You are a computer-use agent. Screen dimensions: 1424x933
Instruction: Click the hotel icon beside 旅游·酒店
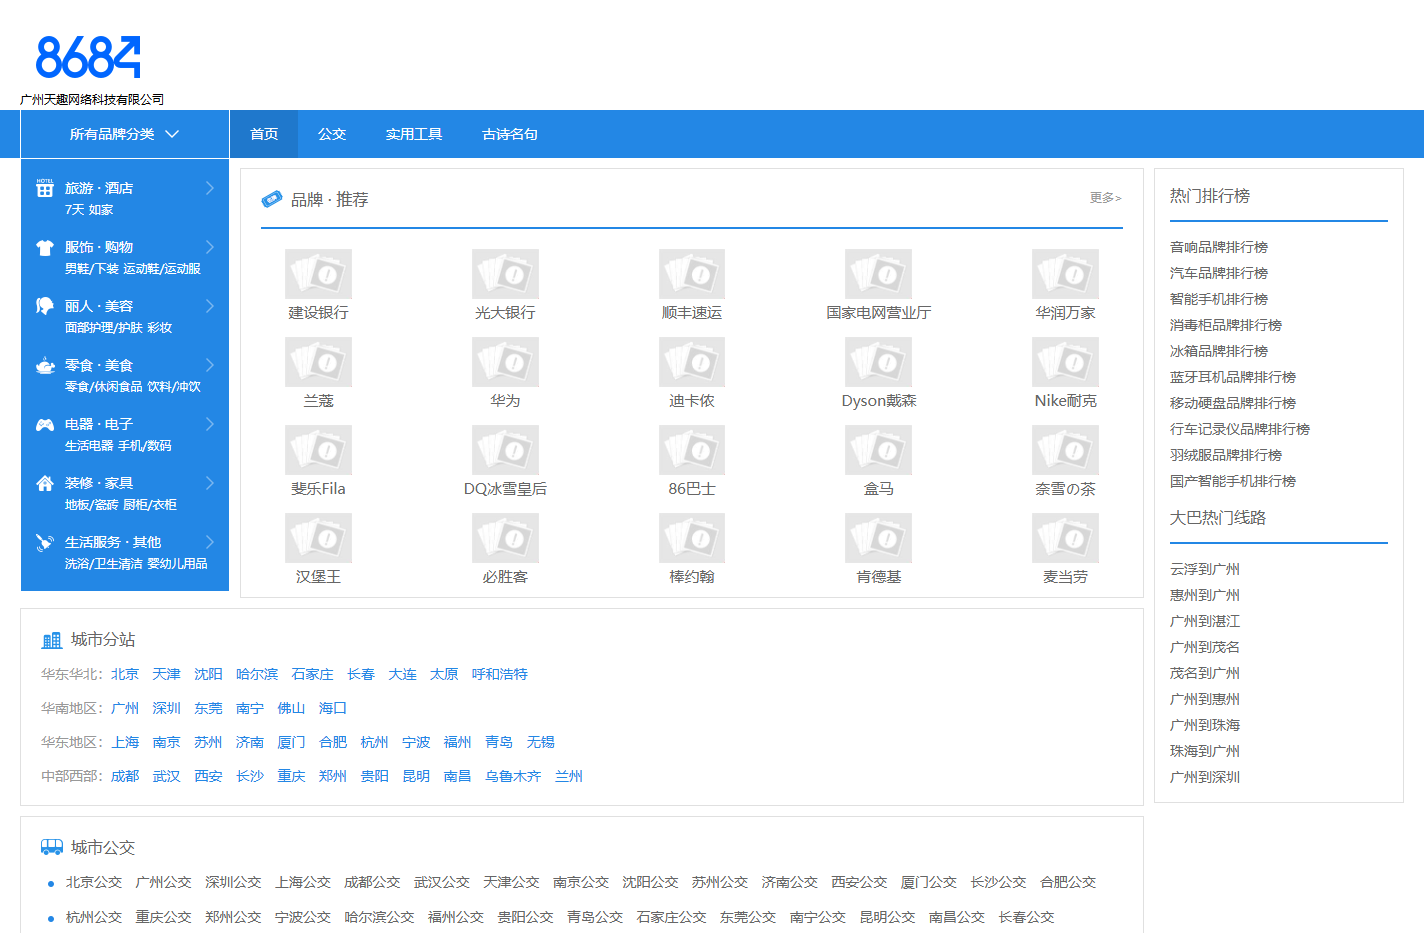coord(45,188)
